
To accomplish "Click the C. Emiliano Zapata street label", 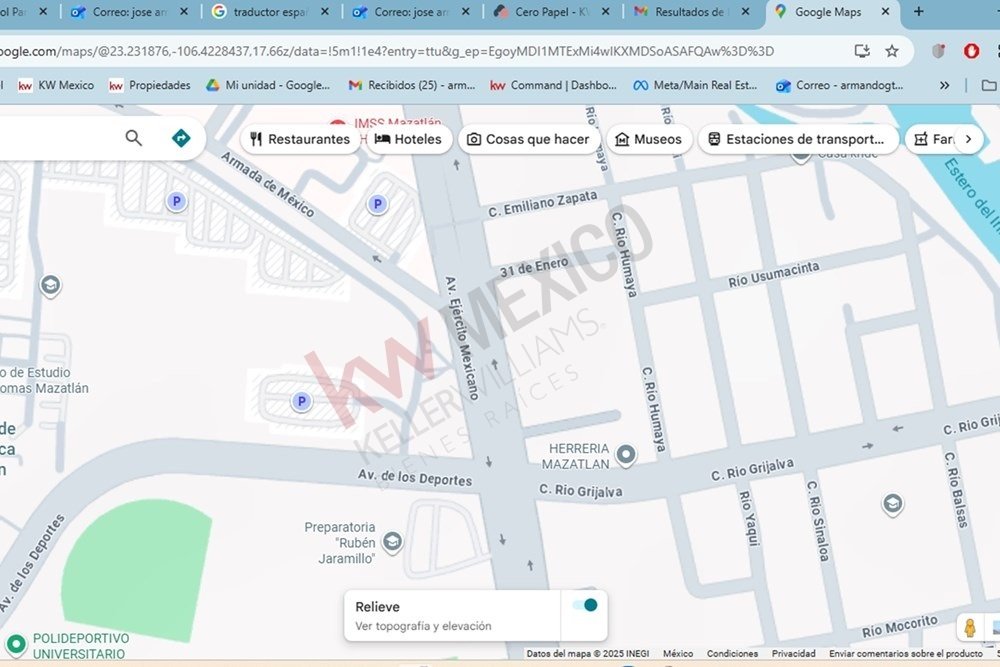I will click(x=543, y=204).
